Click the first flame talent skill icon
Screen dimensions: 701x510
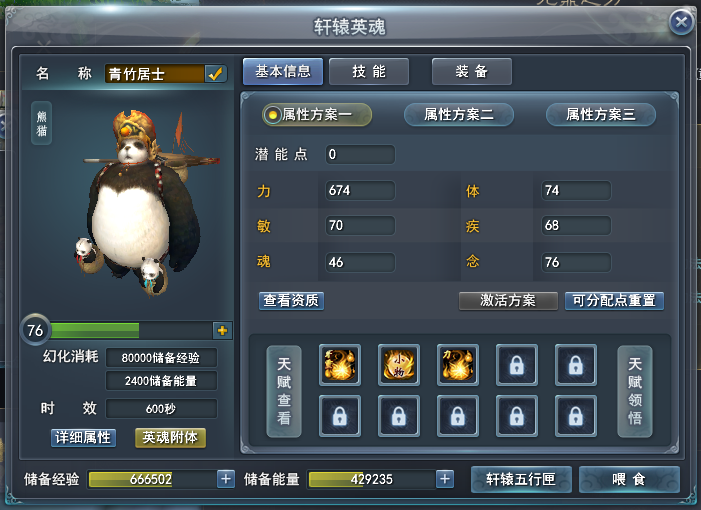coord(340,365)
